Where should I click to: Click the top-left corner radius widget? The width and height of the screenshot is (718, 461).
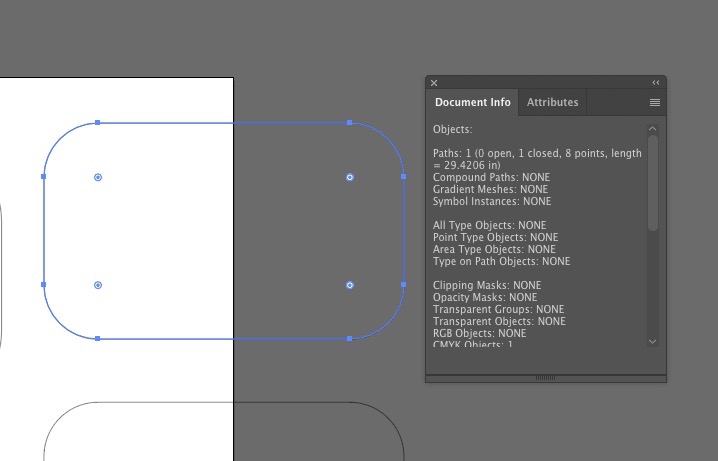(98, 177)
